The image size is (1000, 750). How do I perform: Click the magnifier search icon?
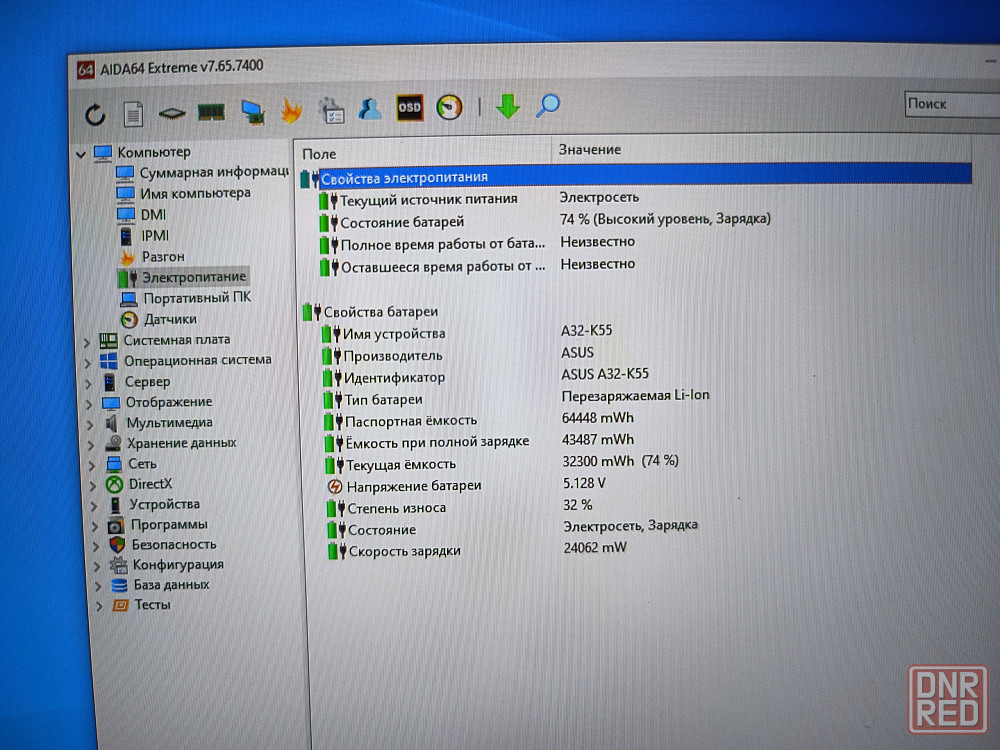point(547,105)
